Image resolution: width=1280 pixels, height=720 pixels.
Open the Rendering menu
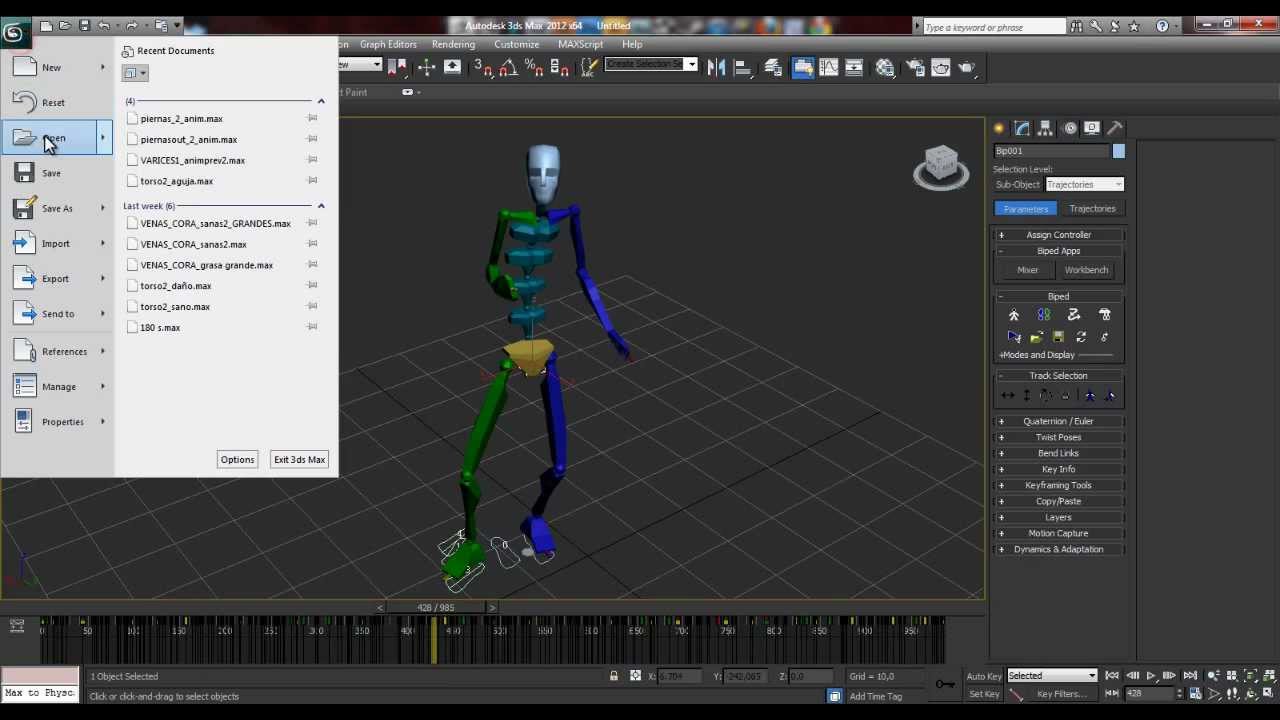tap(453, 44)
